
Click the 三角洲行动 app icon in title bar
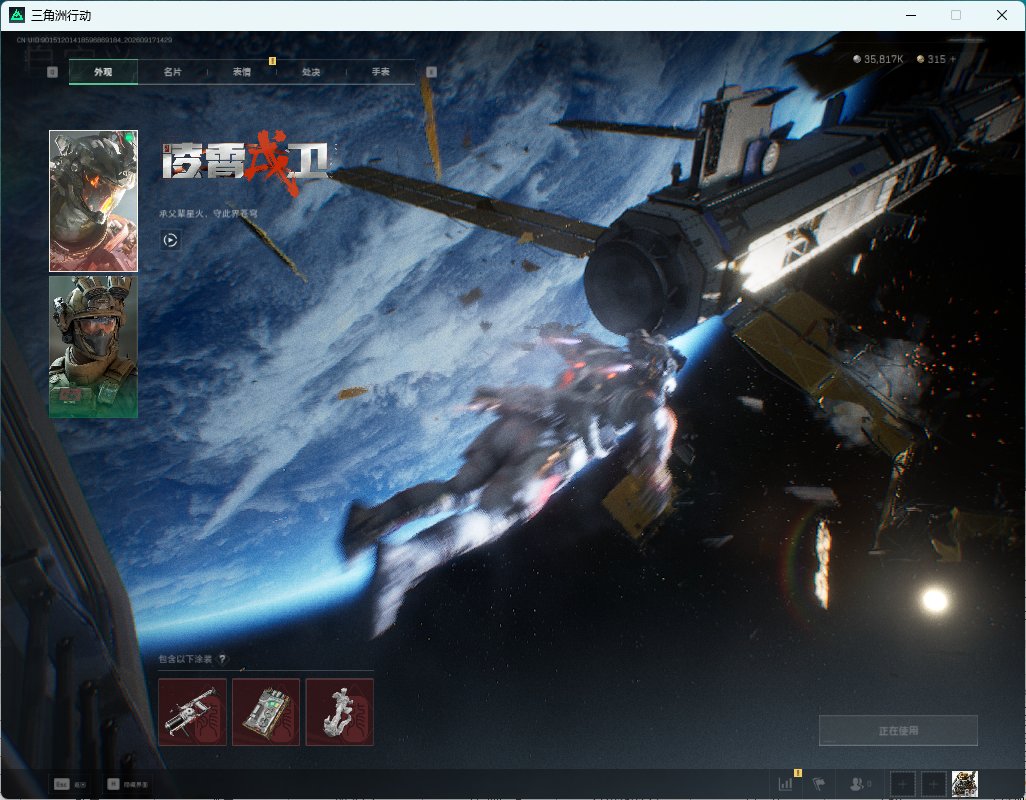click(17, 15)
